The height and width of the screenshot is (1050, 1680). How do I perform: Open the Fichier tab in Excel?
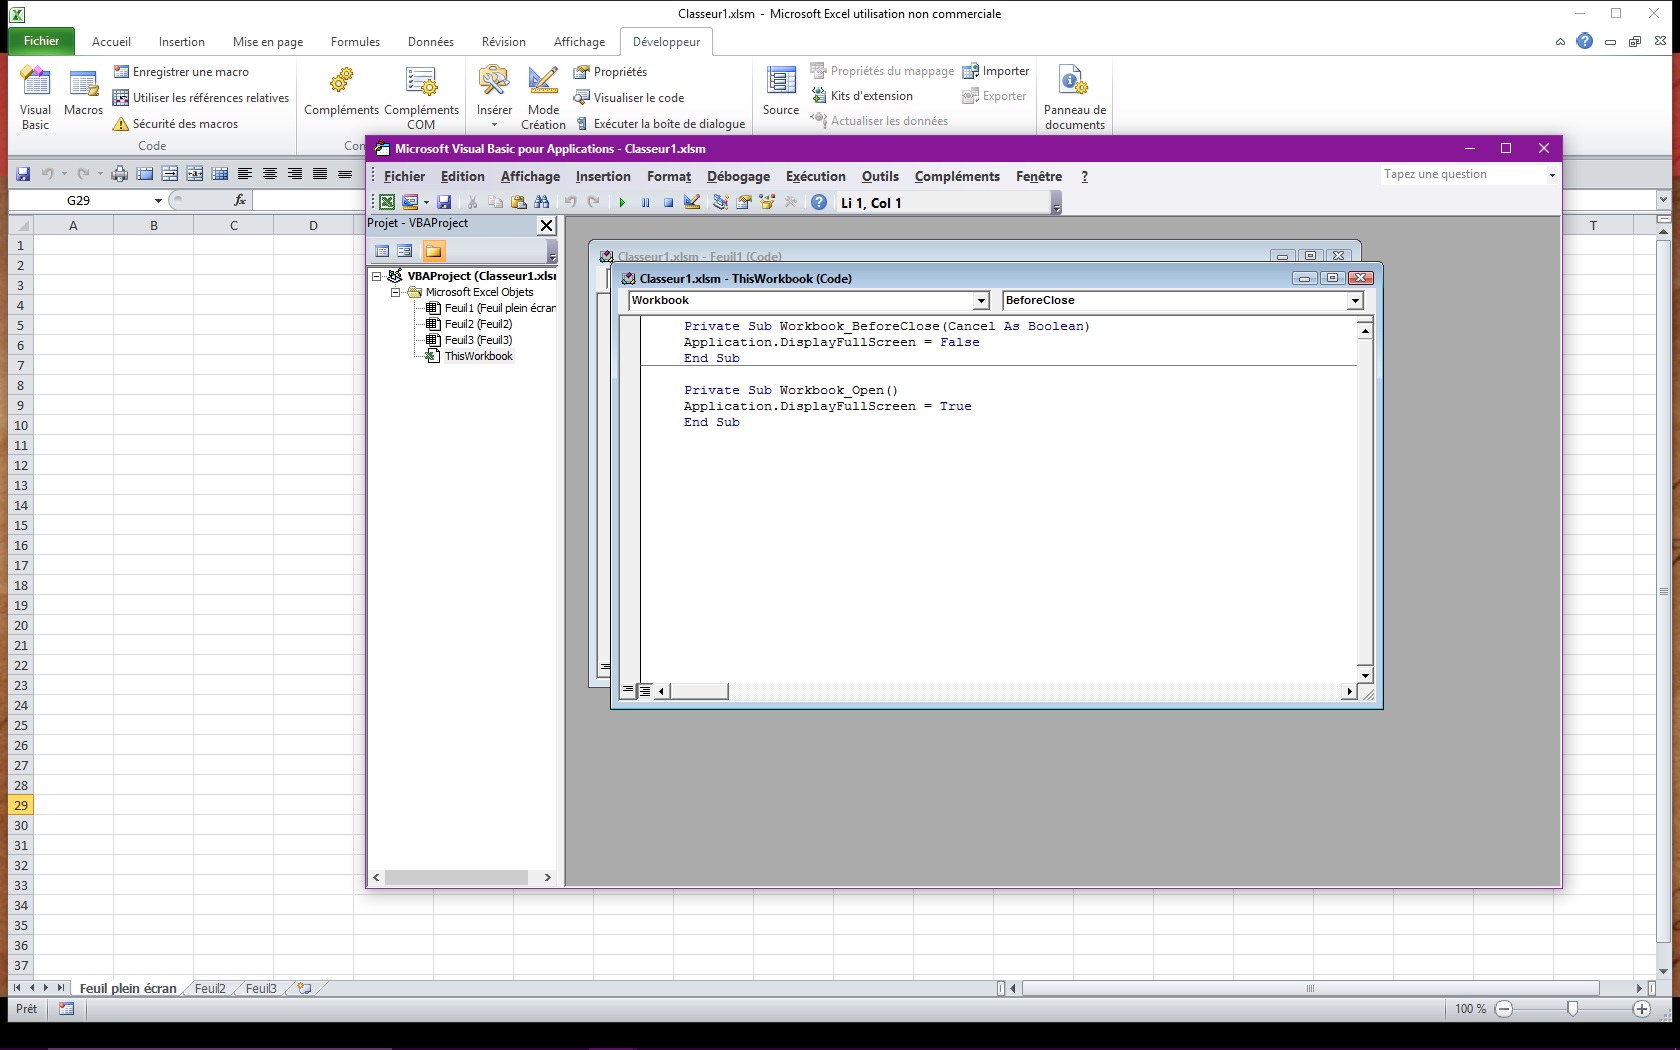42,41
